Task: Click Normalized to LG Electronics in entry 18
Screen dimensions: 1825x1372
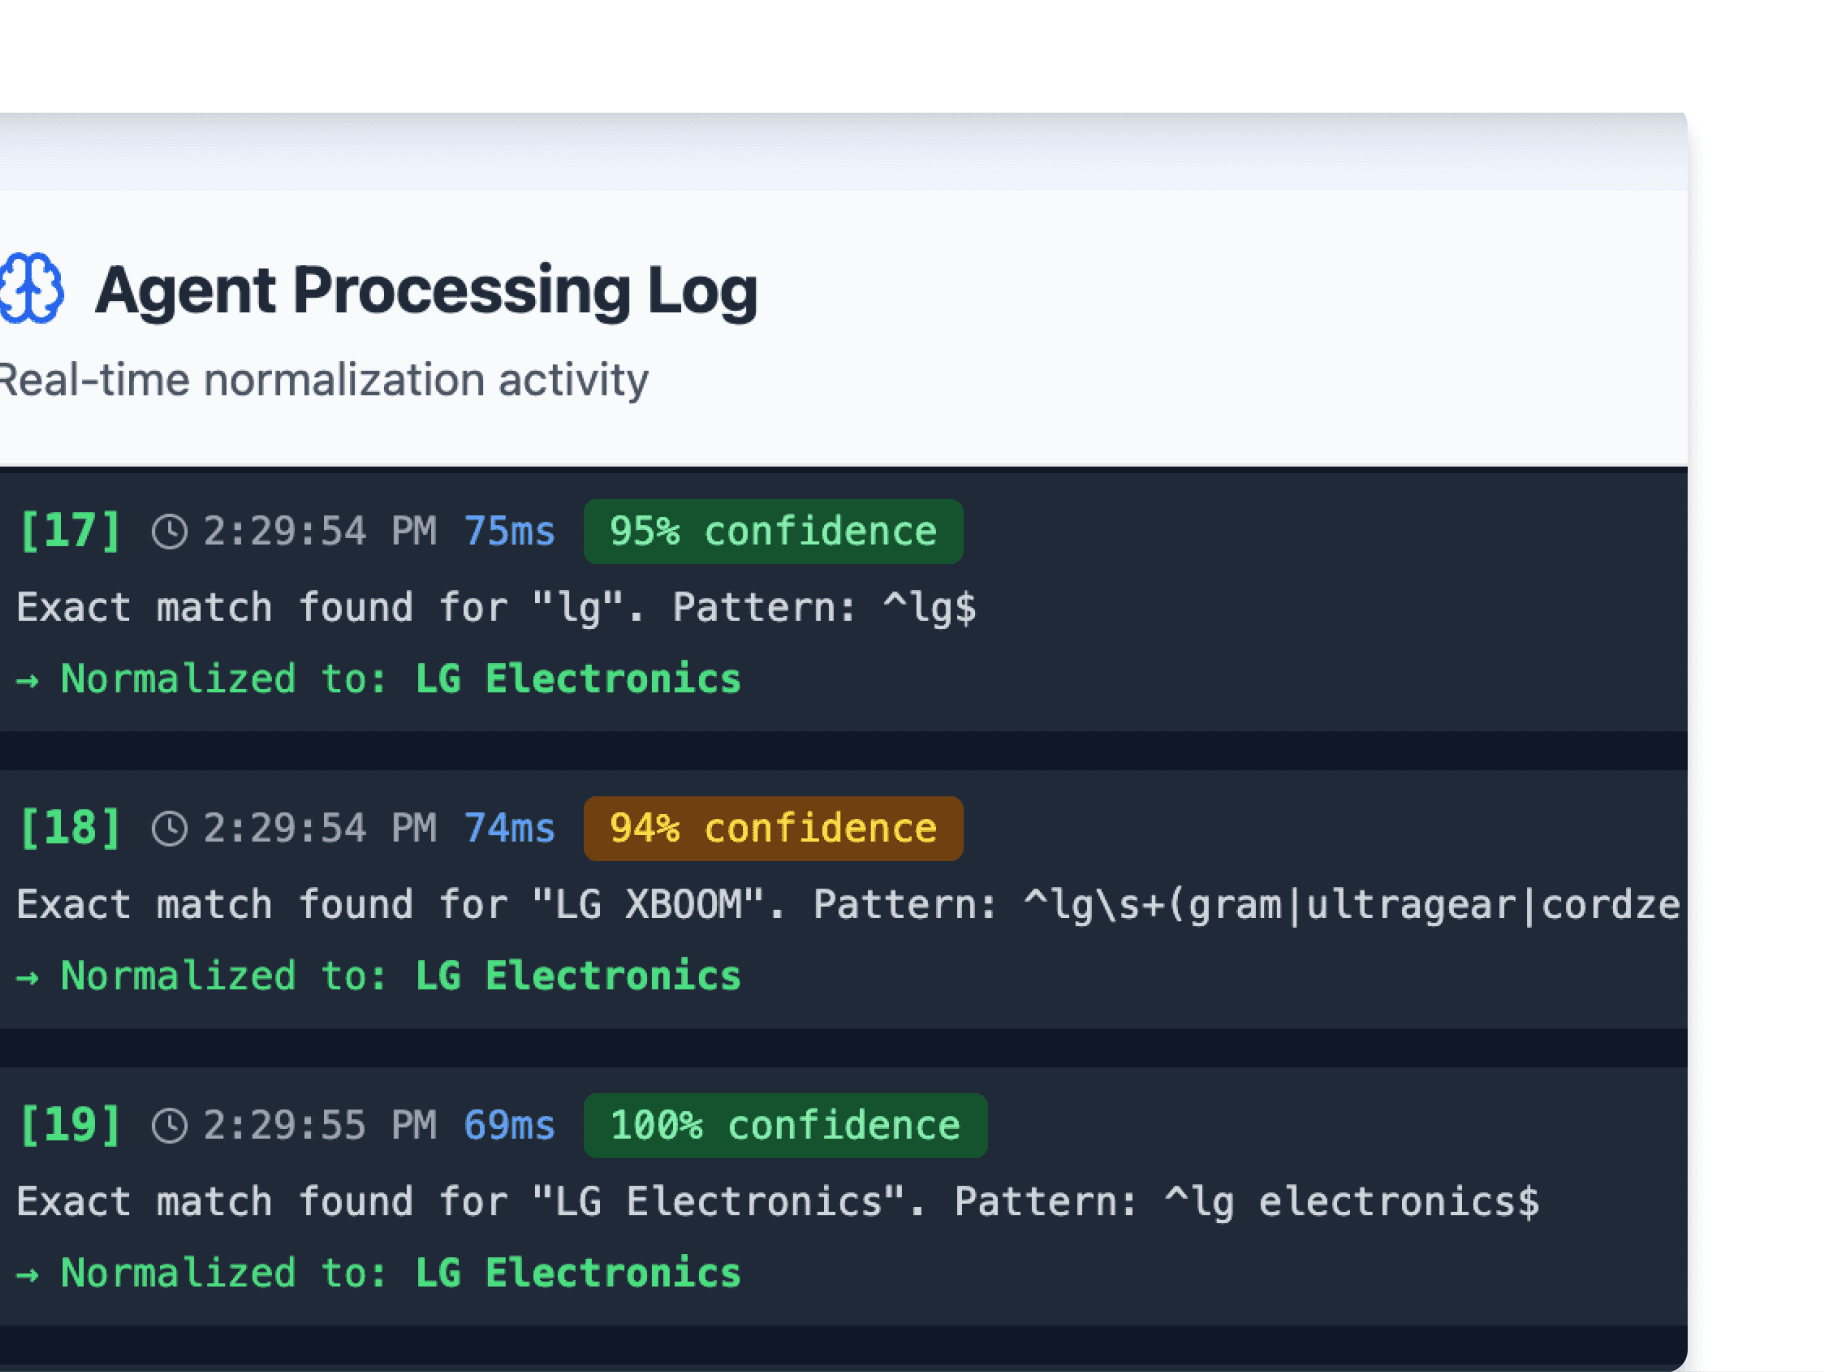Action: pos(379,976)
